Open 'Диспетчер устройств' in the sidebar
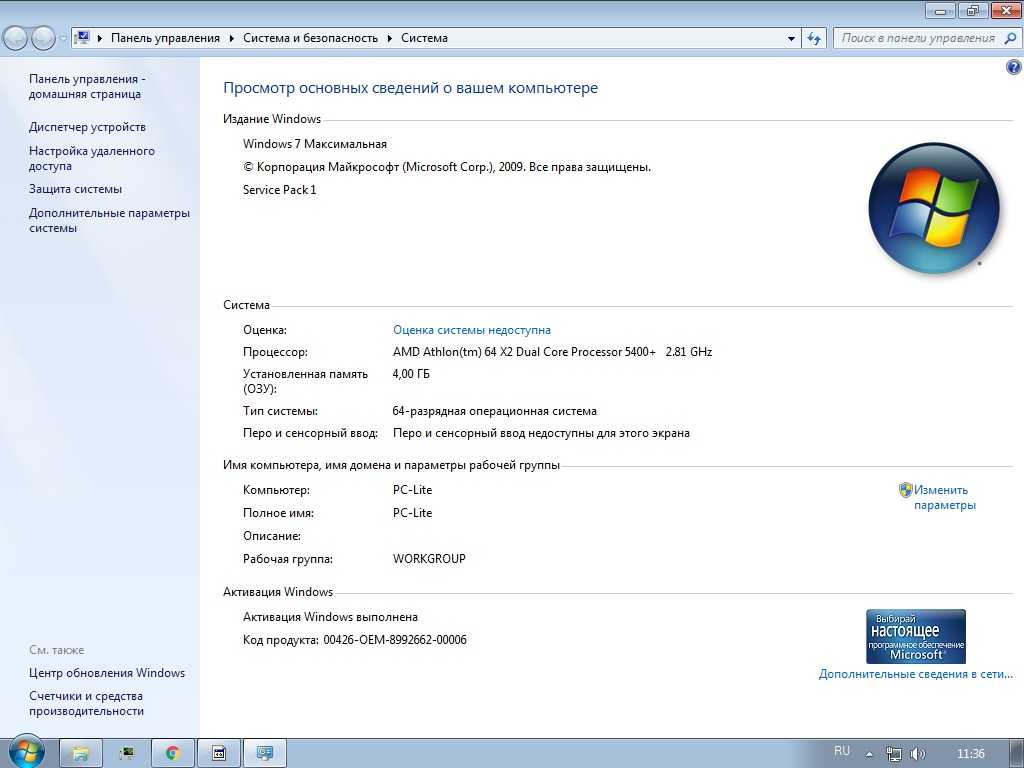Viewport: 1024px width, 768px height. pyautogui.click(x=87, y=127)
